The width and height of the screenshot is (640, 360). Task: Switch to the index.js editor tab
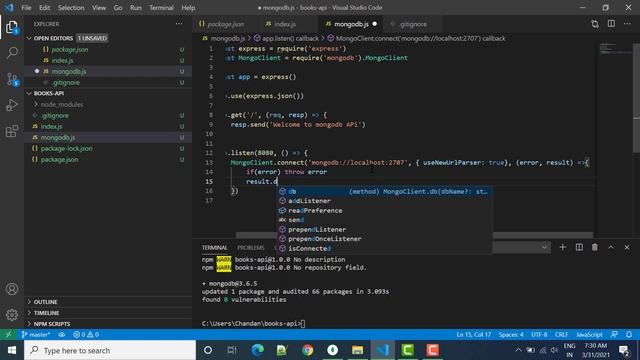(x=284, y=24)
